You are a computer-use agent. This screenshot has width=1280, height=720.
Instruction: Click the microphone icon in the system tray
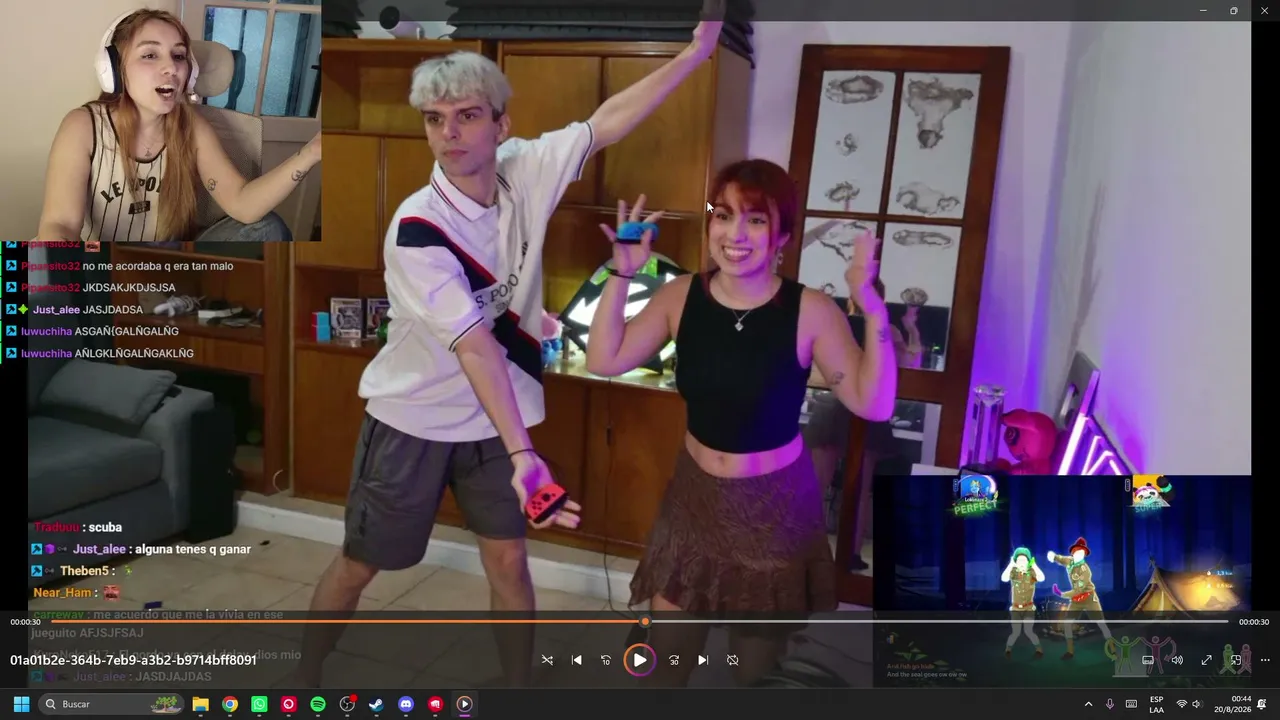[x=1110, y=704]
